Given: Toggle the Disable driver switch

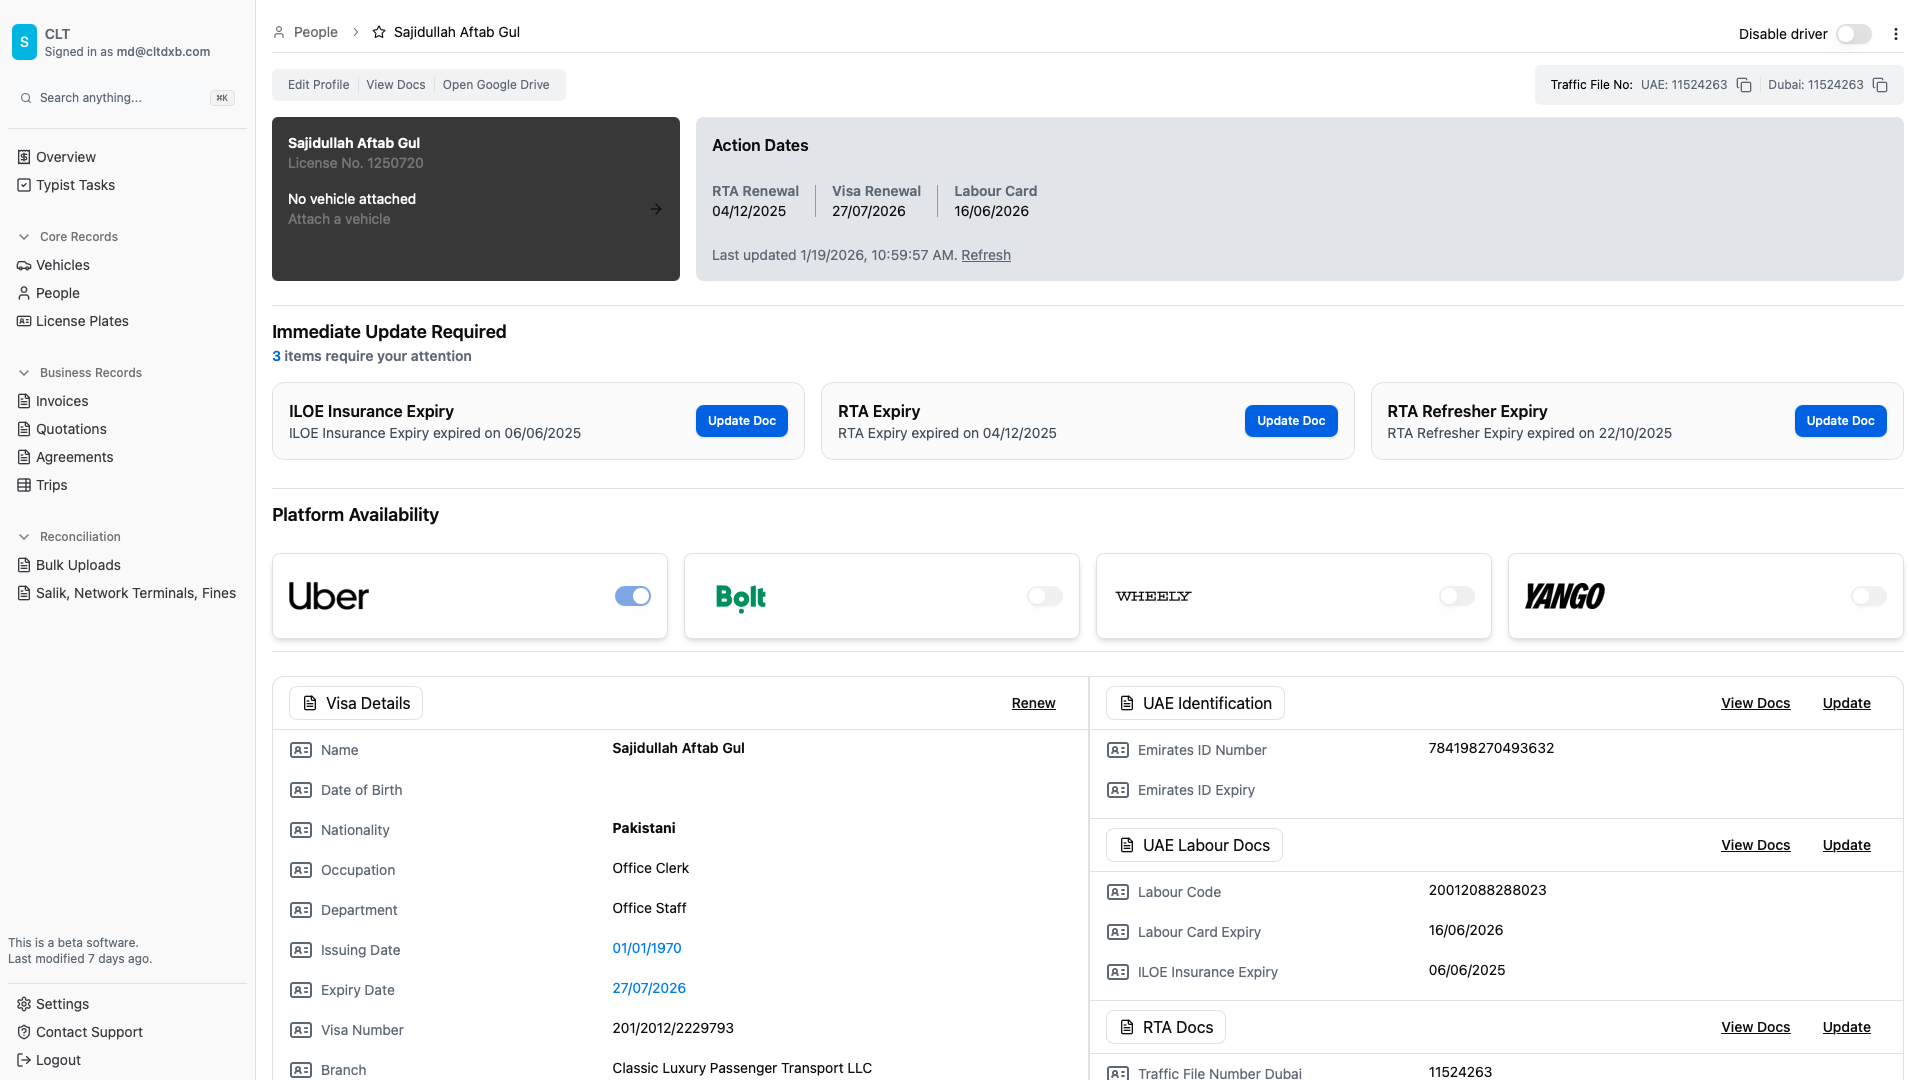Looking at the screenshot, I should (x=1853, y=34).
